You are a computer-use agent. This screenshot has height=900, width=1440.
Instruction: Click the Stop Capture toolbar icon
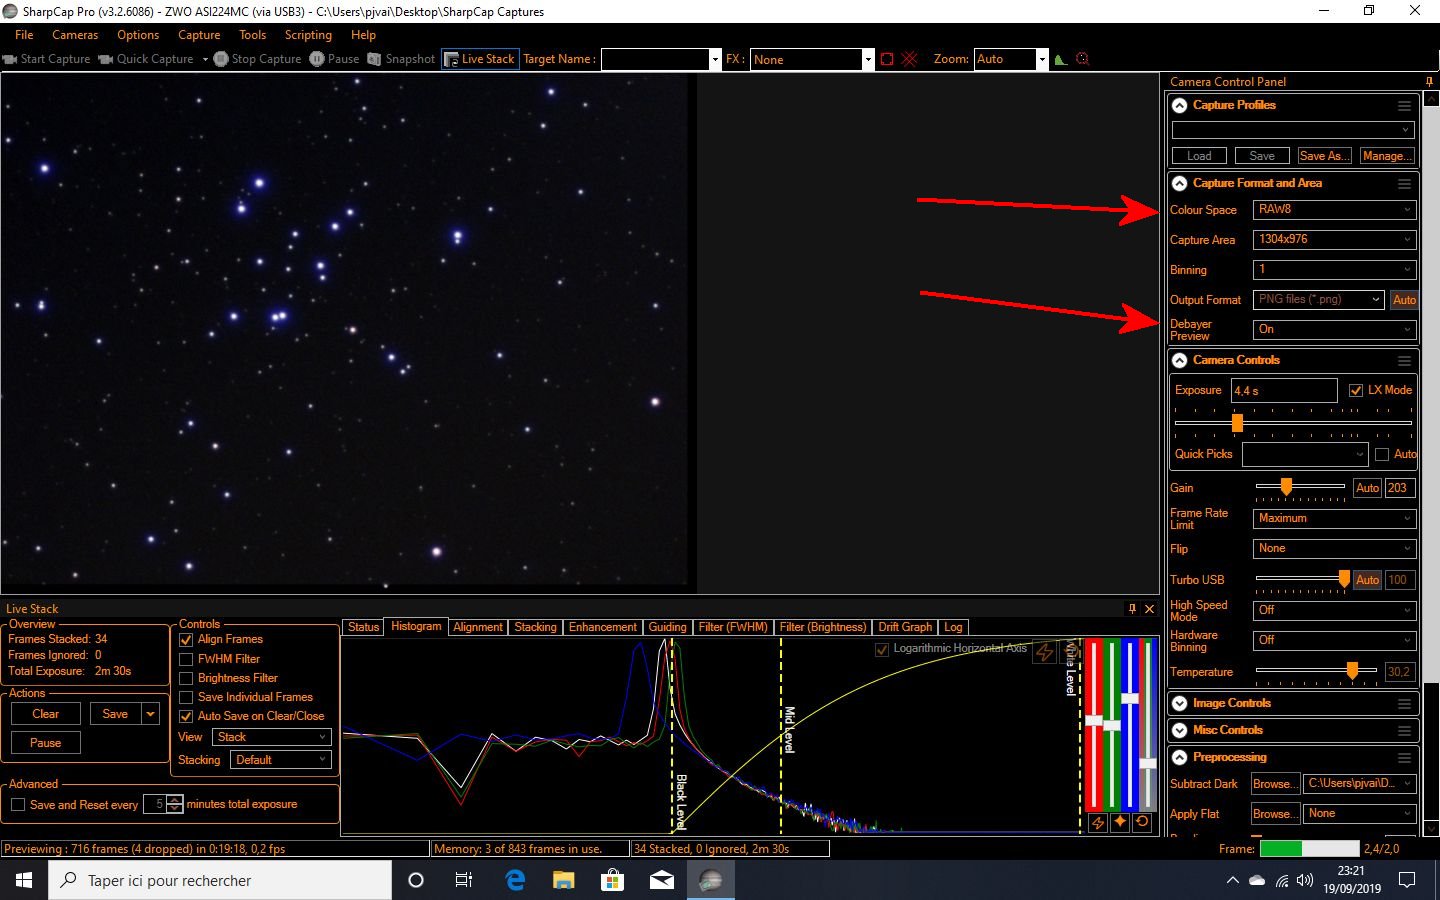pos(221,59)
